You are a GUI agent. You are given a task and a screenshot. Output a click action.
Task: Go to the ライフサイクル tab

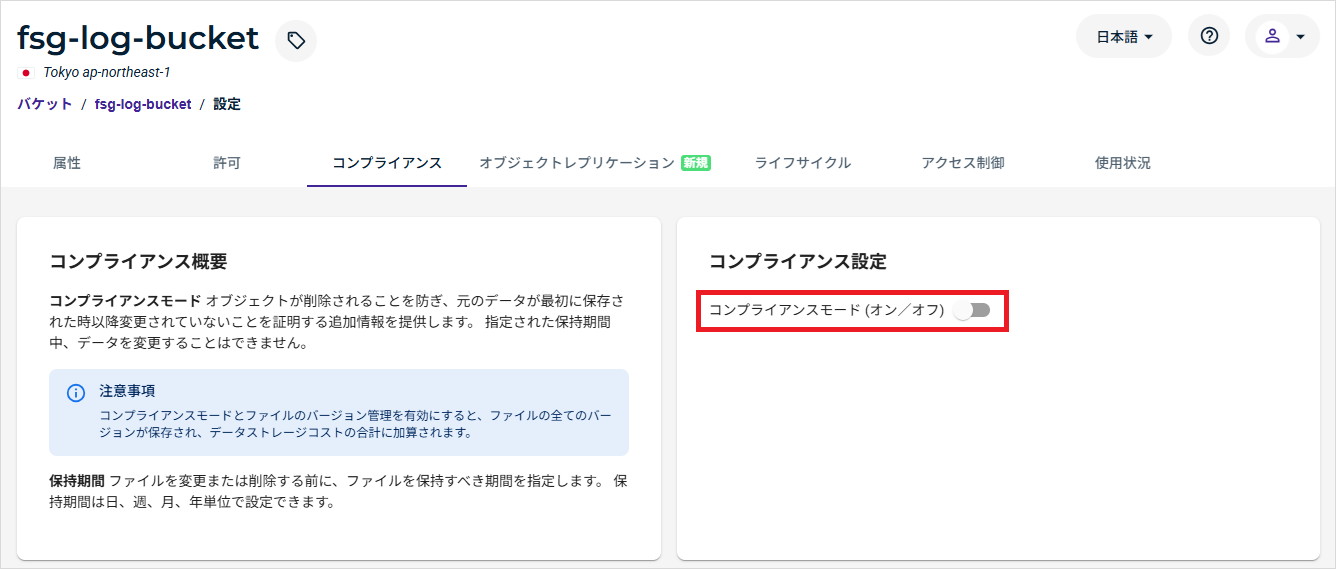coord(803,163)
